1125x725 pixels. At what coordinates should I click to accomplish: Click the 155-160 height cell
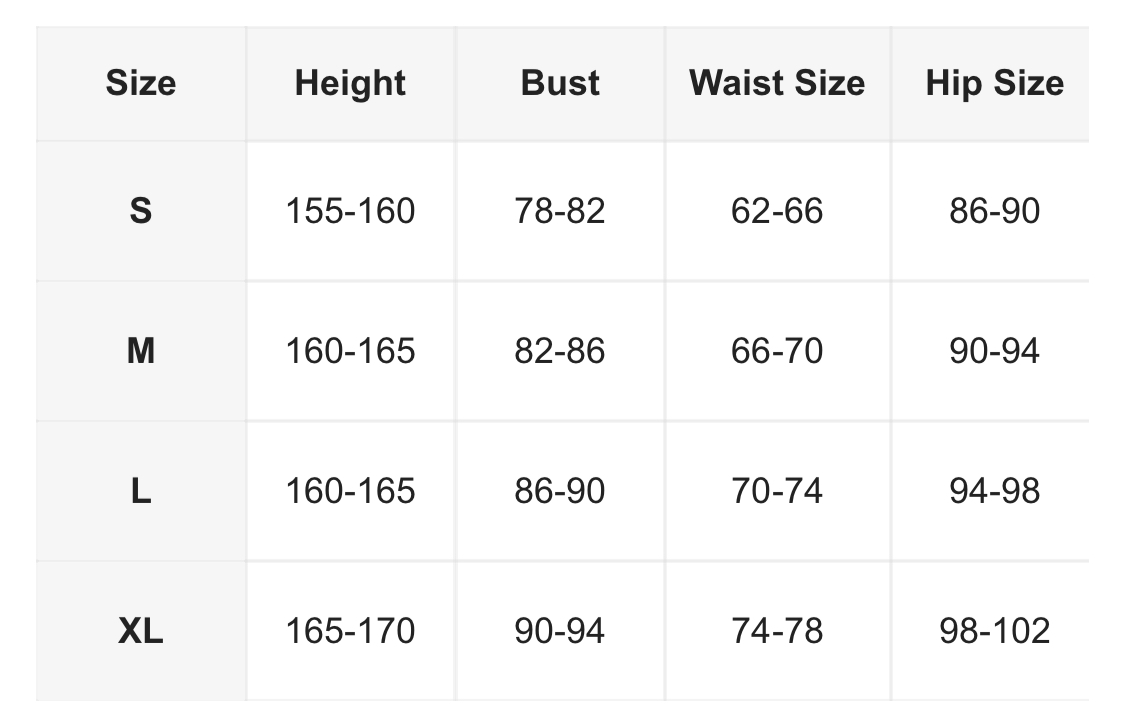click(350, 211)
